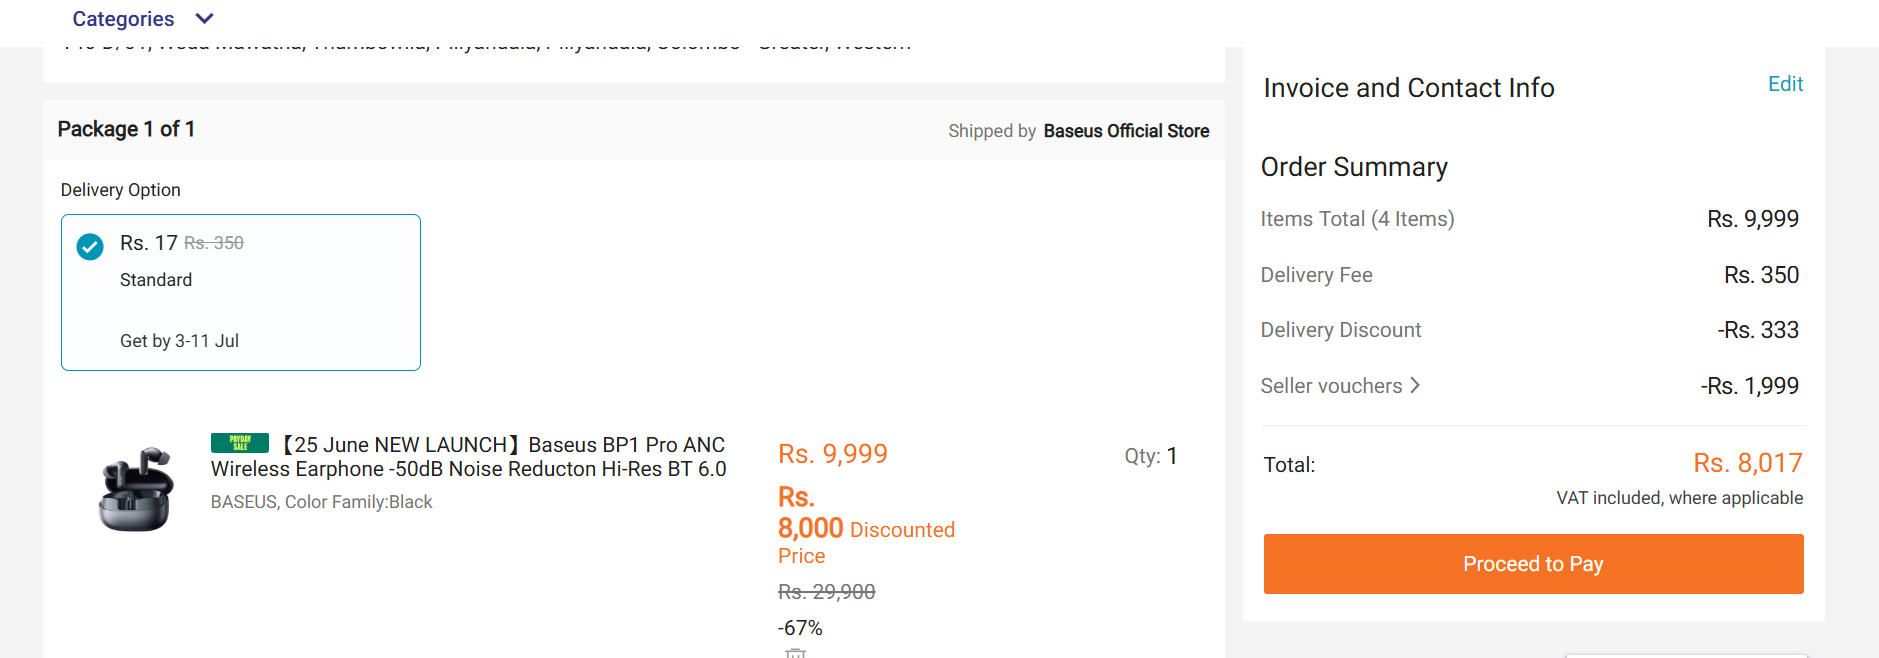Click the Rs. 8,017 total amount
This screenshot has width=1879, height=658.
[1747, 463]
